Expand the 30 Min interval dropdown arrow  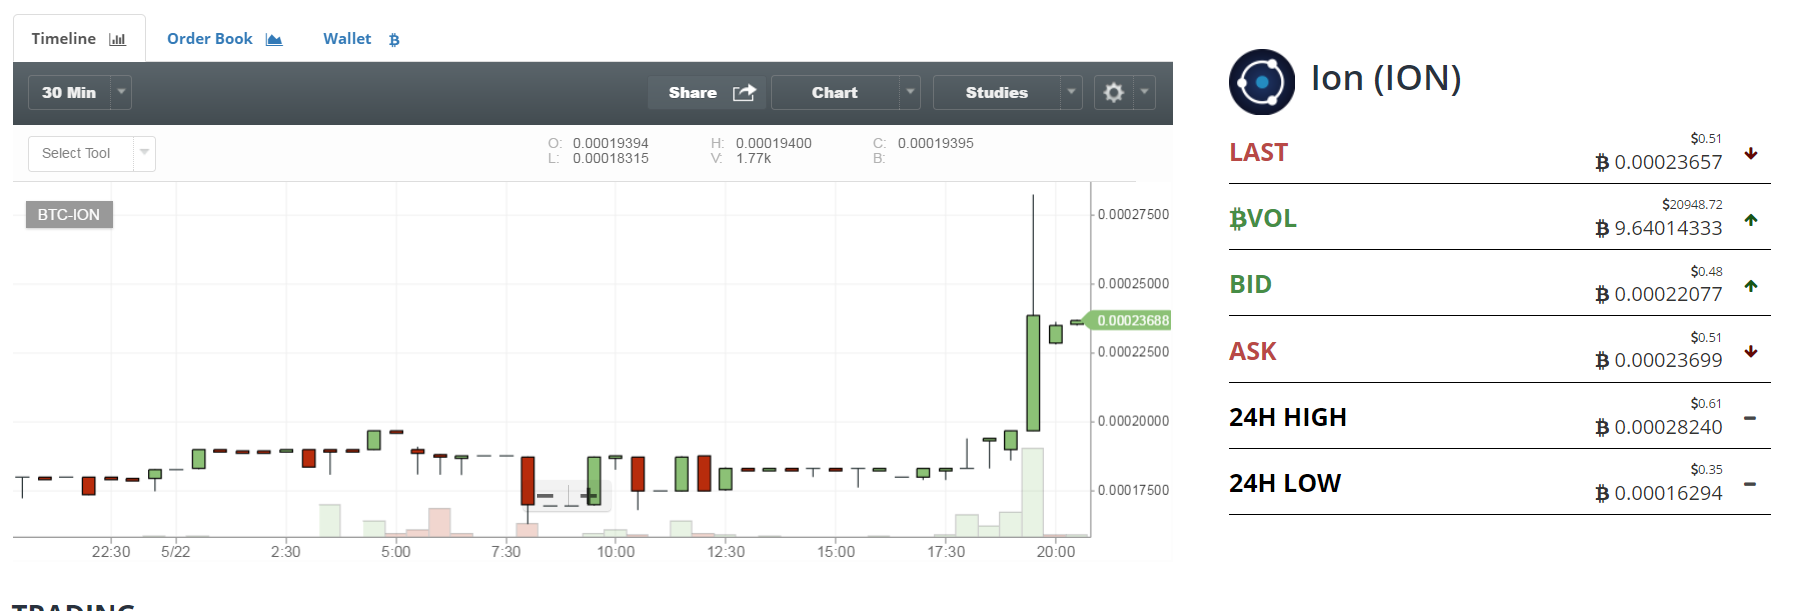(x=121, y=93)
